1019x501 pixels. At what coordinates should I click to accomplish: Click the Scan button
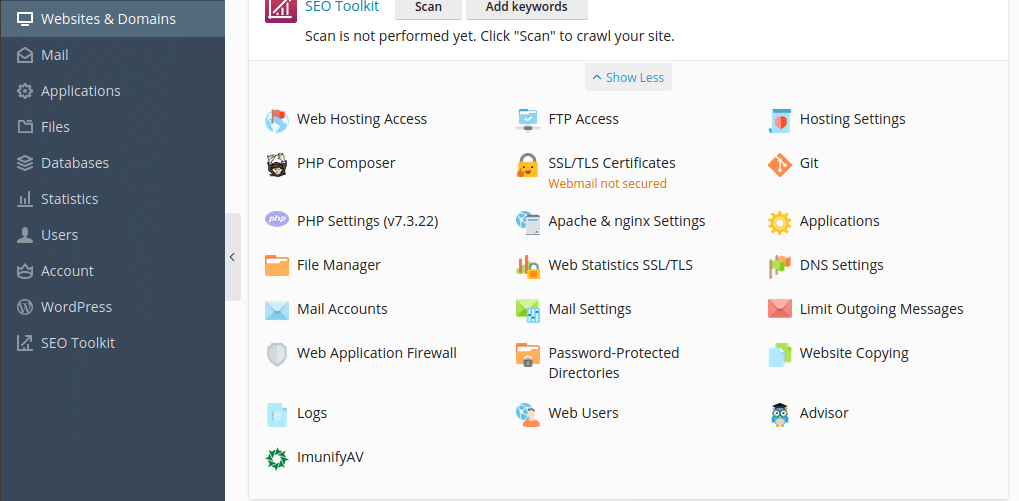[428, 8]
